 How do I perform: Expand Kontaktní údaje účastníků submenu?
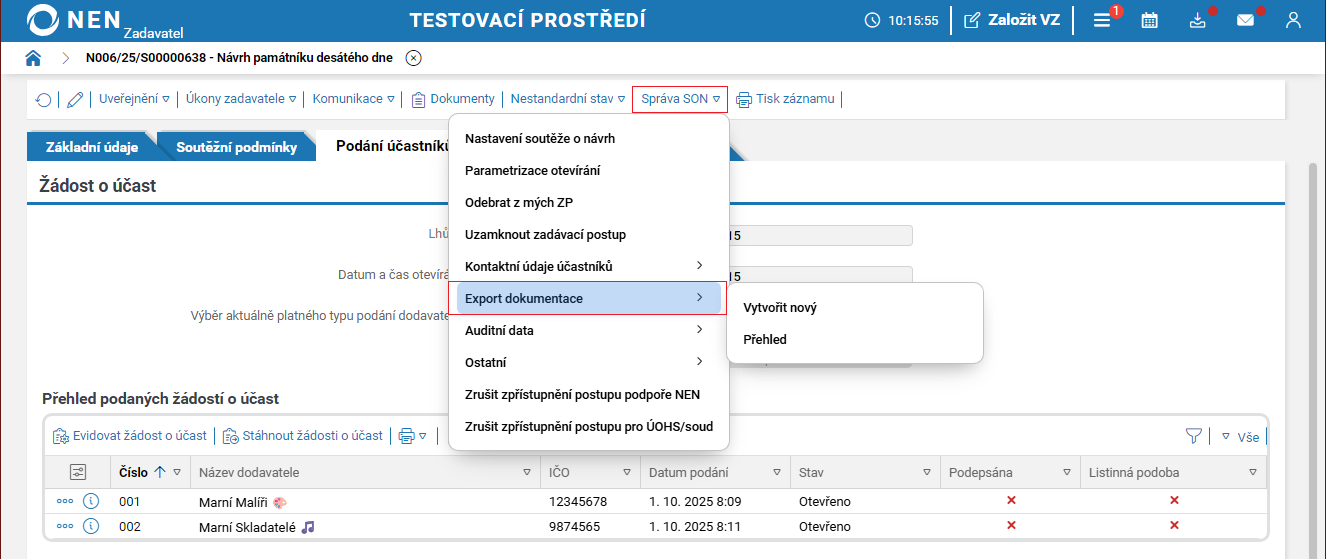(x=589, y=266)
